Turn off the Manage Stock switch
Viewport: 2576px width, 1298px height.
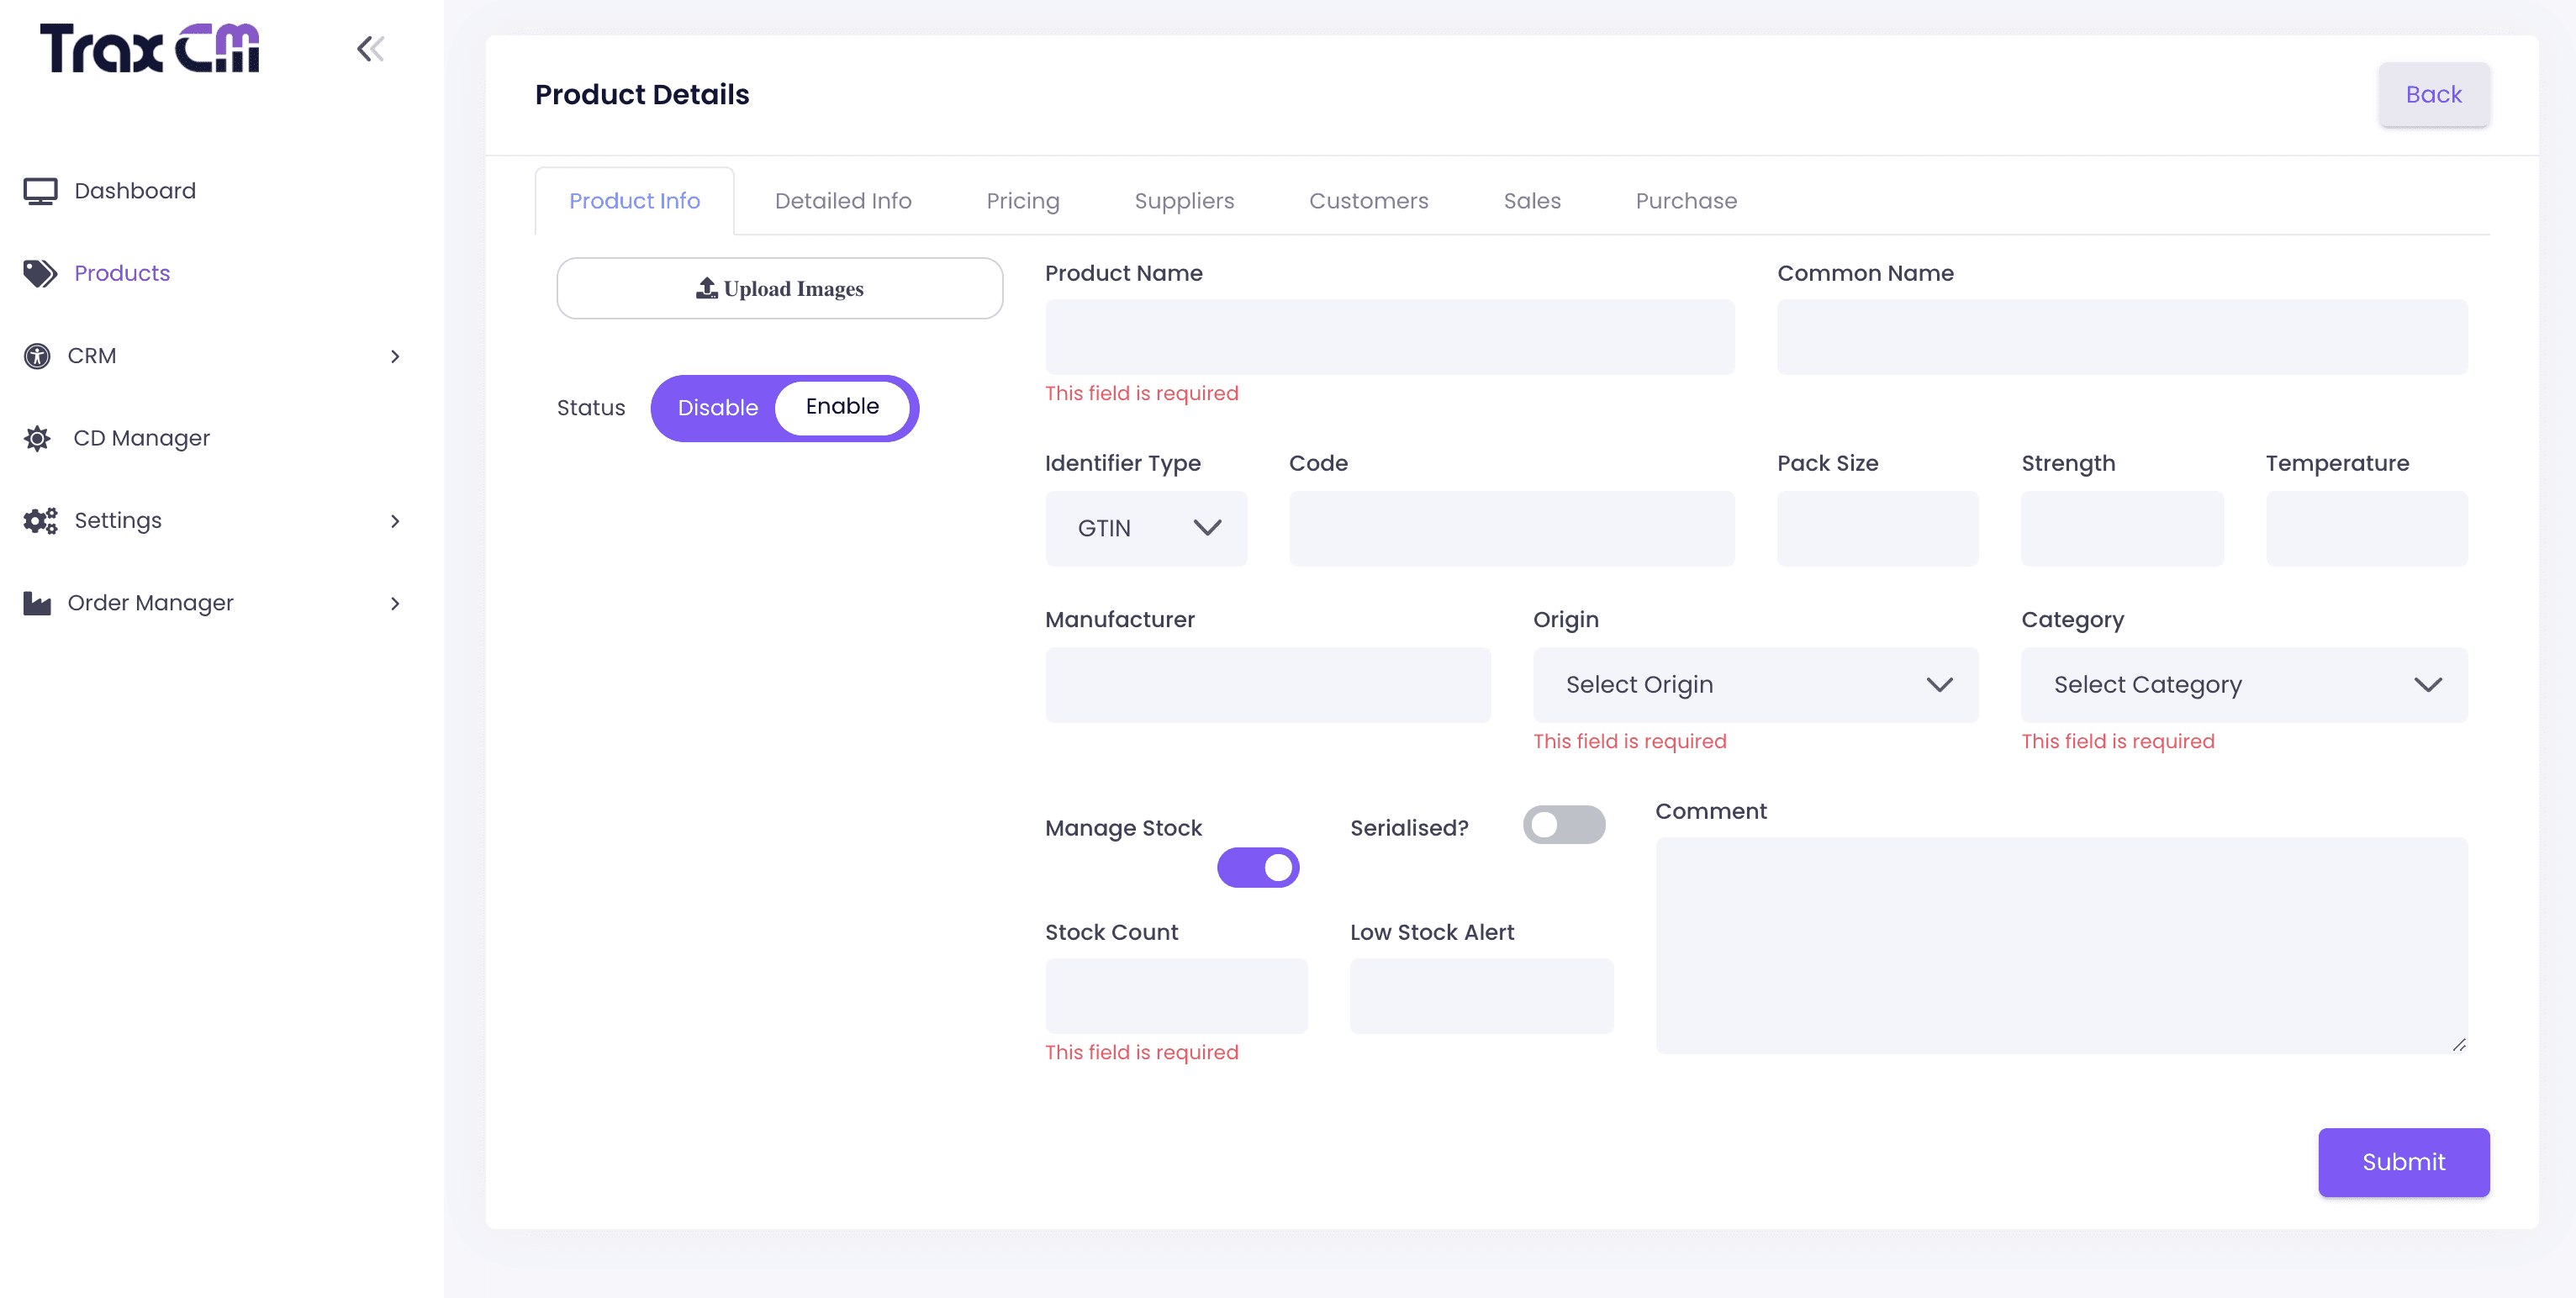pyautogui.click(x=1257, y=867)
